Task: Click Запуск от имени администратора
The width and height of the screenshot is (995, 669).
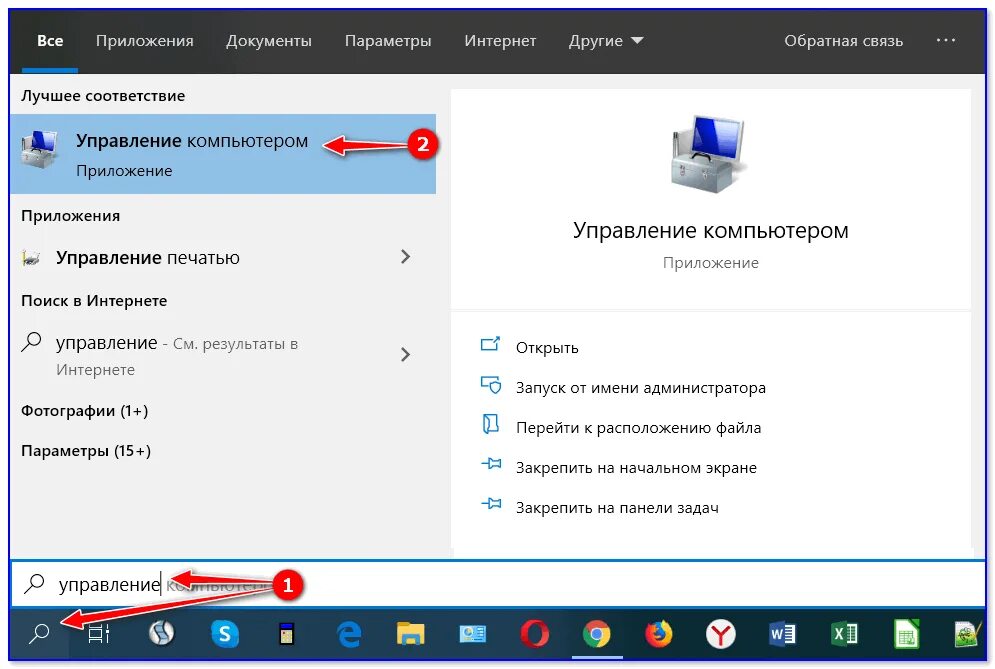Action: coord(640,388)
